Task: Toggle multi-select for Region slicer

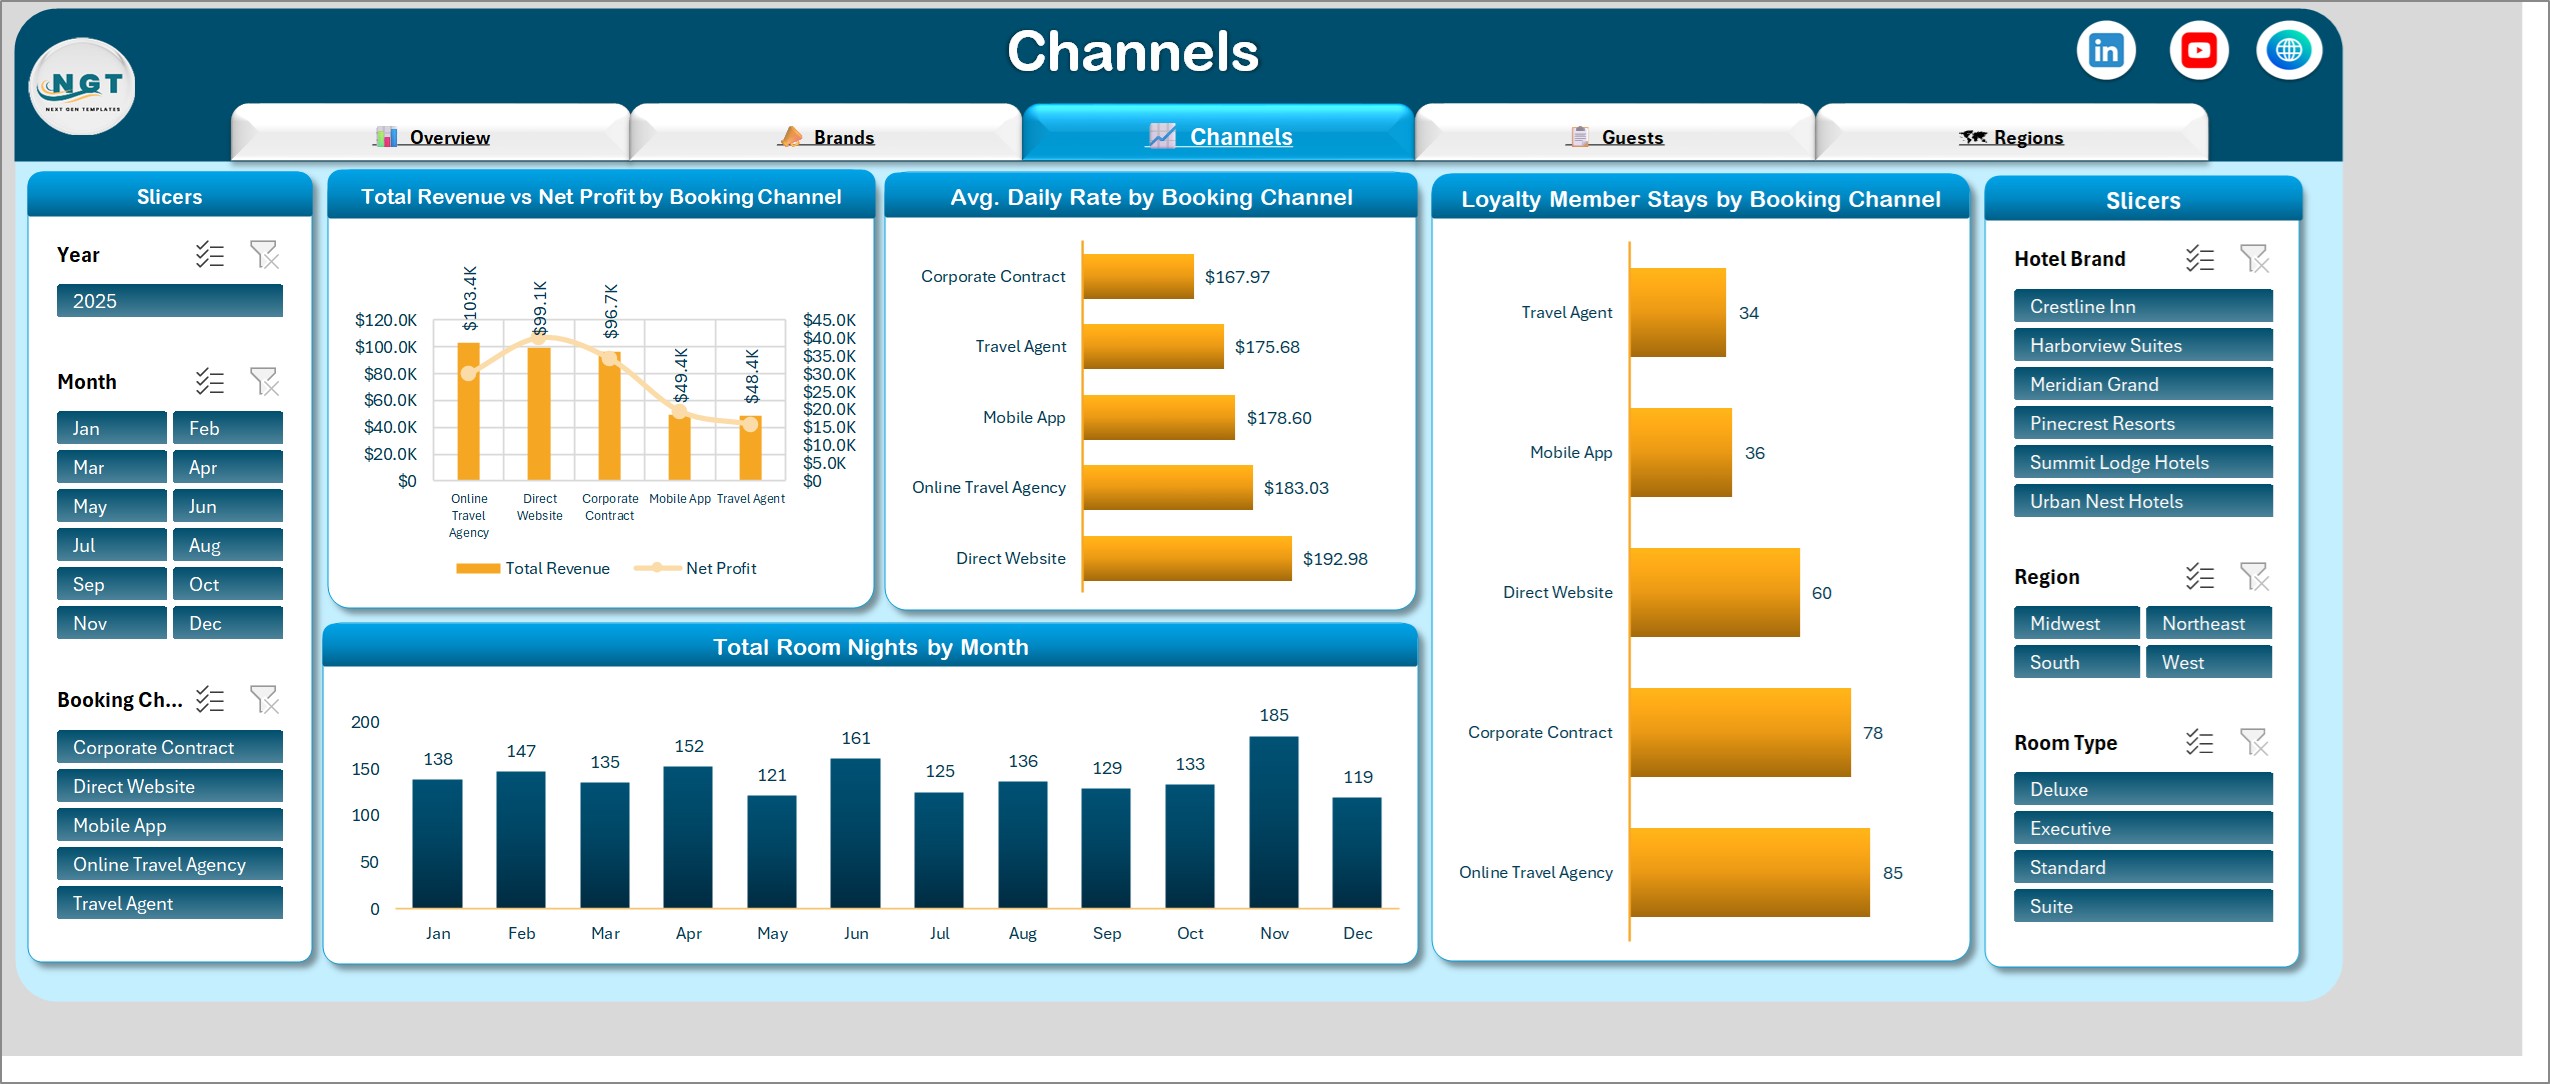Action: [2200, 577]
